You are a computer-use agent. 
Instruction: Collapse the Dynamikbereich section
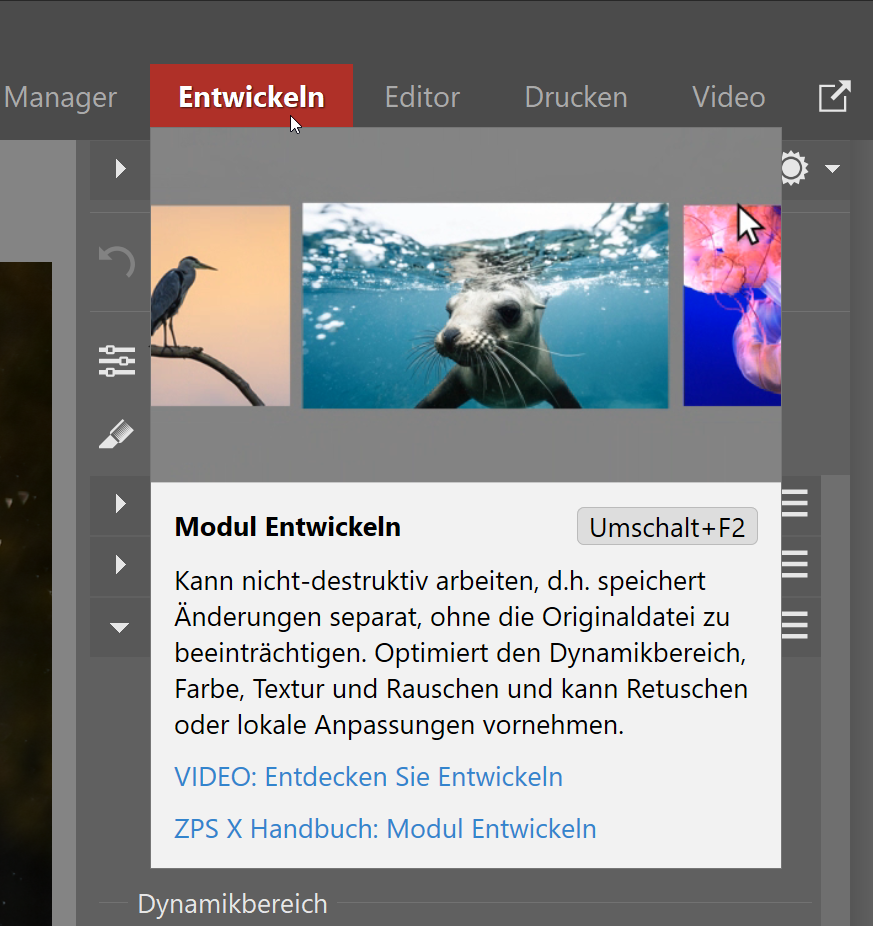pyautogui.click(x=231, y=903)
